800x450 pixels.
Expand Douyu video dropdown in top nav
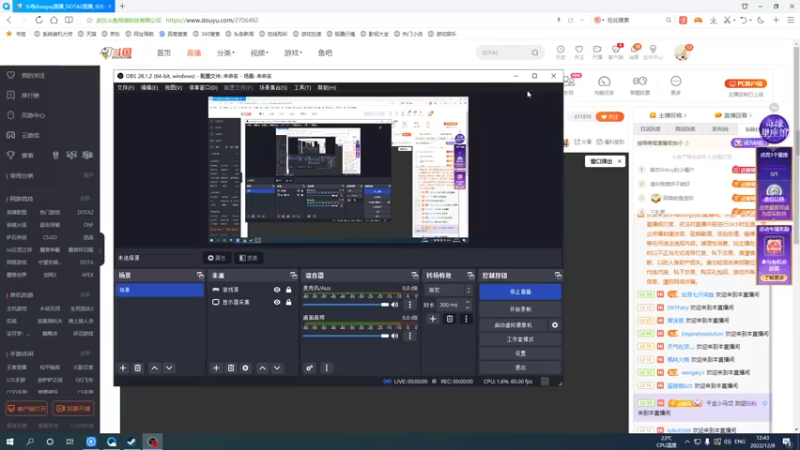tap(259, 53)
